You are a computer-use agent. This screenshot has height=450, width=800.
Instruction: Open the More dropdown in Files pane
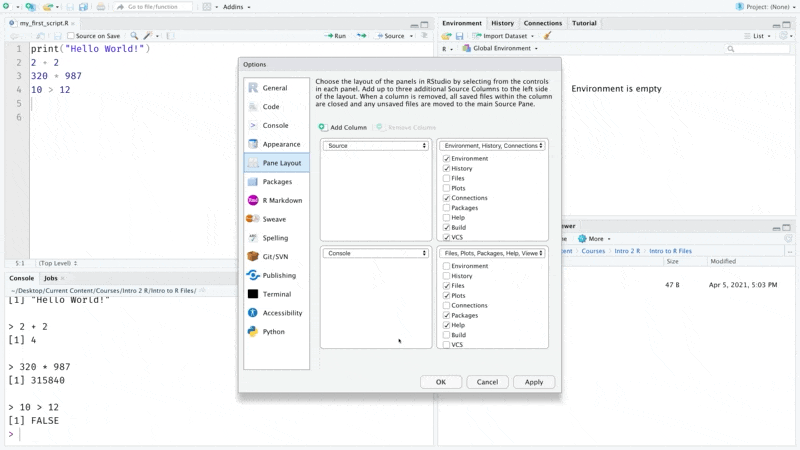point(594,239)
